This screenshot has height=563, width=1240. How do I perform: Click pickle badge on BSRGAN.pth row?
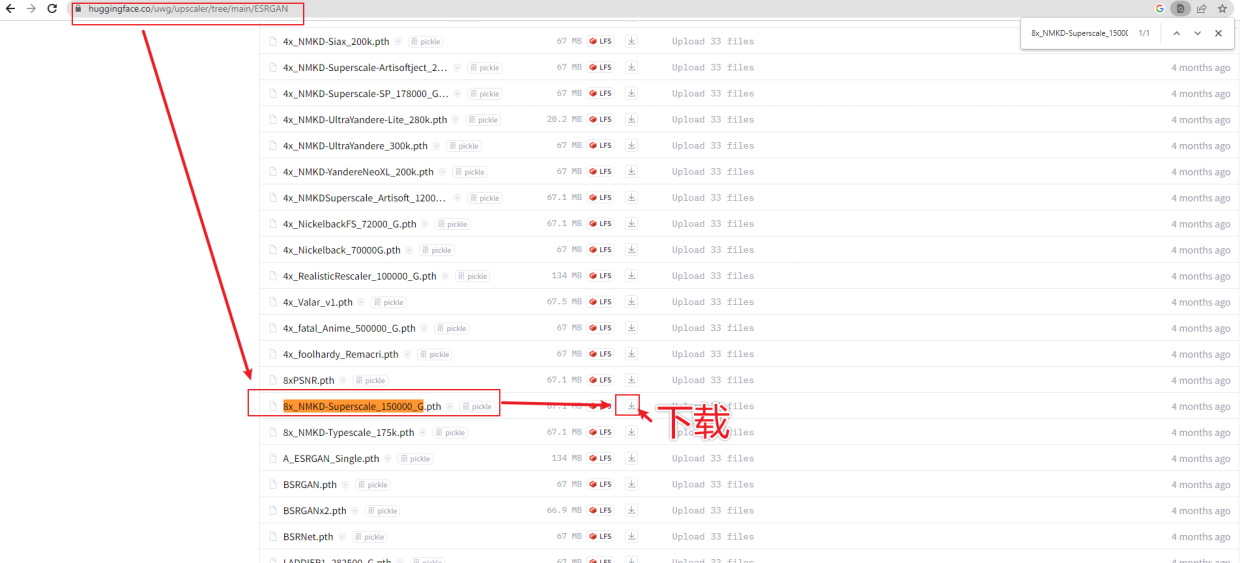pos(373,485)
